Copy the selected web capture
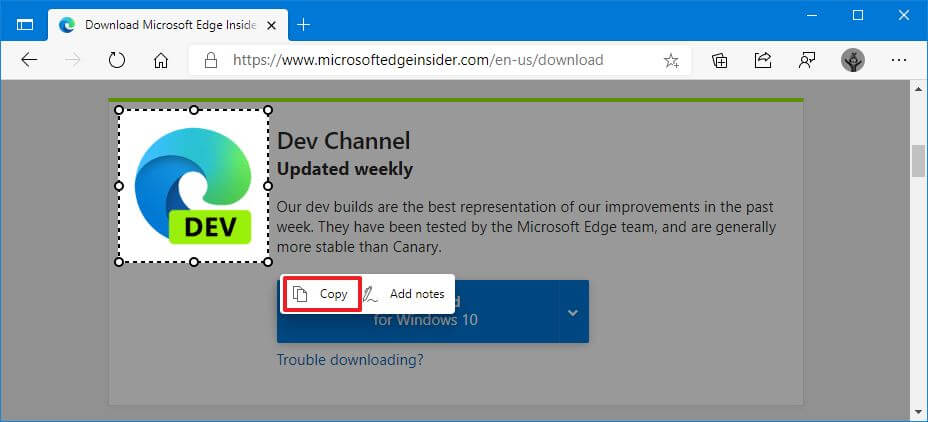Screen dimensions: 928x422 click(x=323, y=294)
